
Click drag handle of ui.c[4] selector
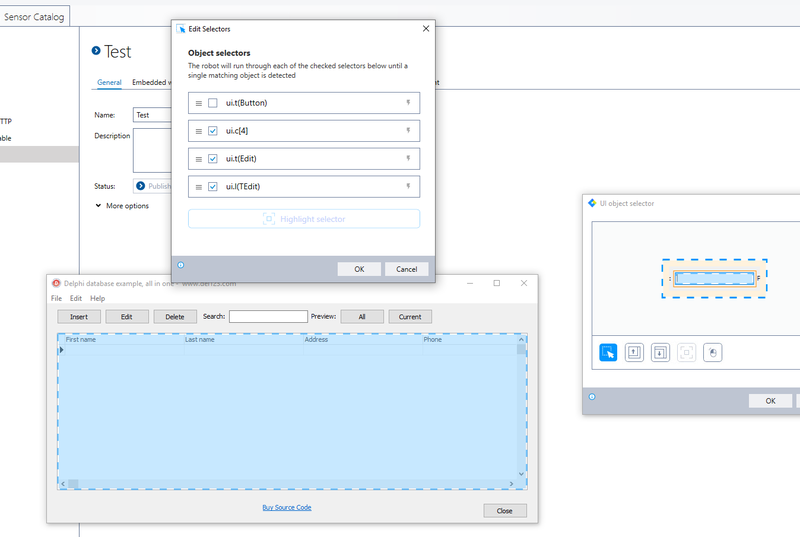coord(198,131)
